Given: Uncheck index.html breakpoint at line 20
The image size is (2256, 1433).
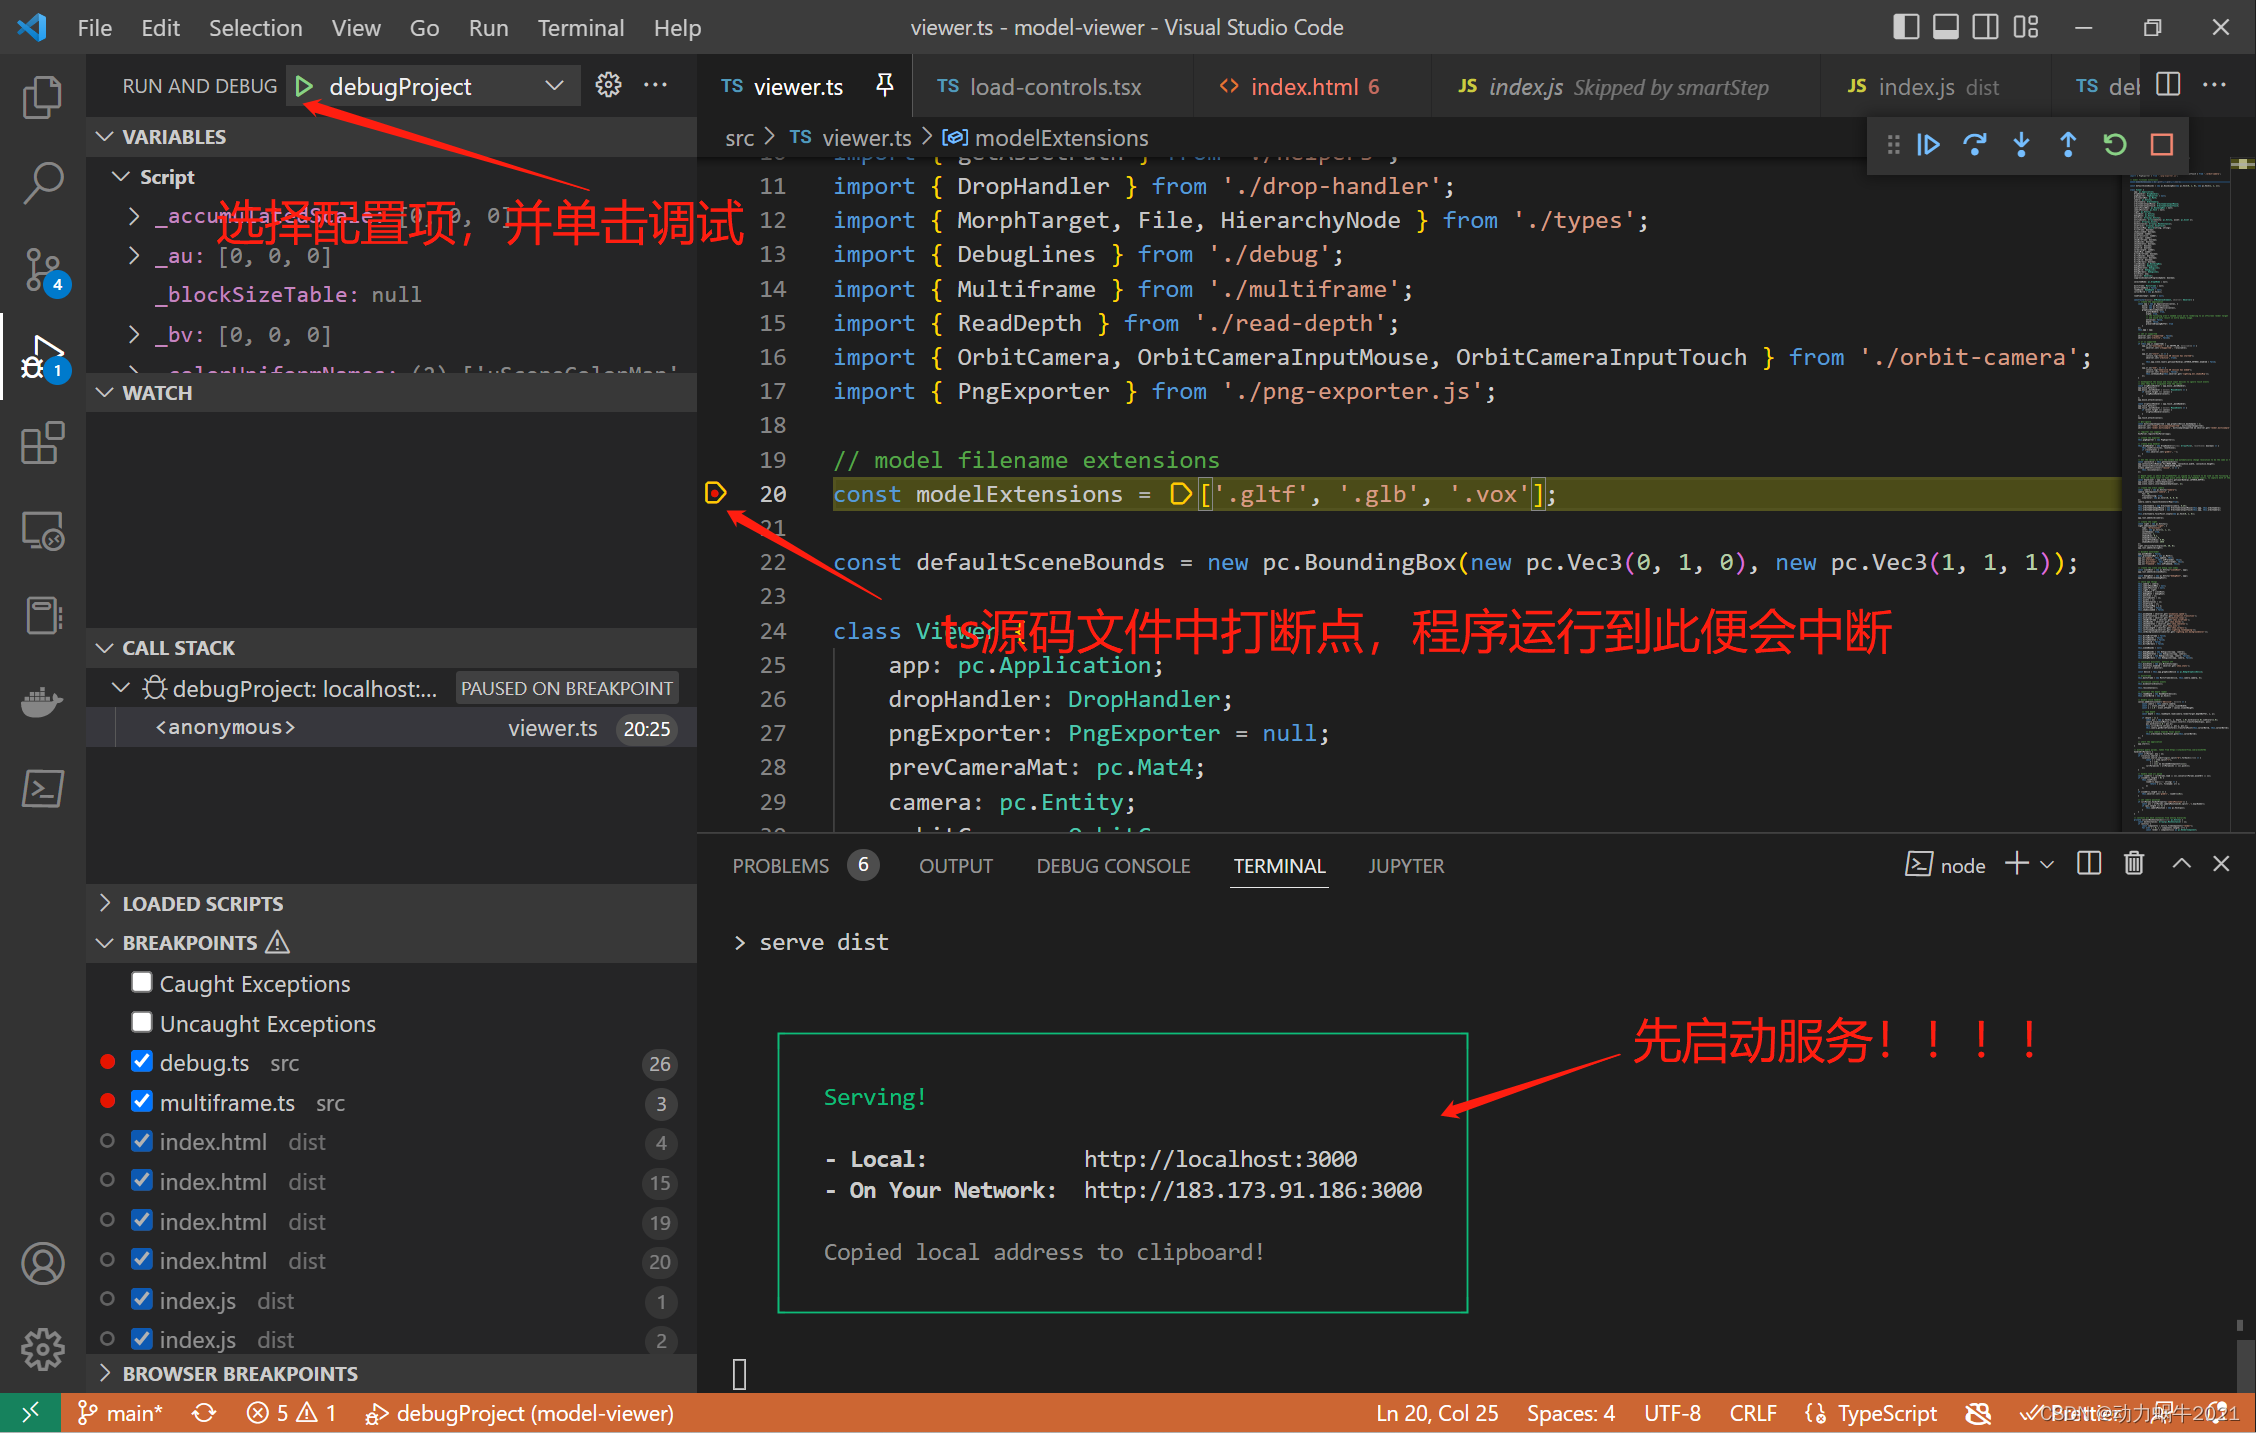Looking at the screenshot, I should 142,1260.
